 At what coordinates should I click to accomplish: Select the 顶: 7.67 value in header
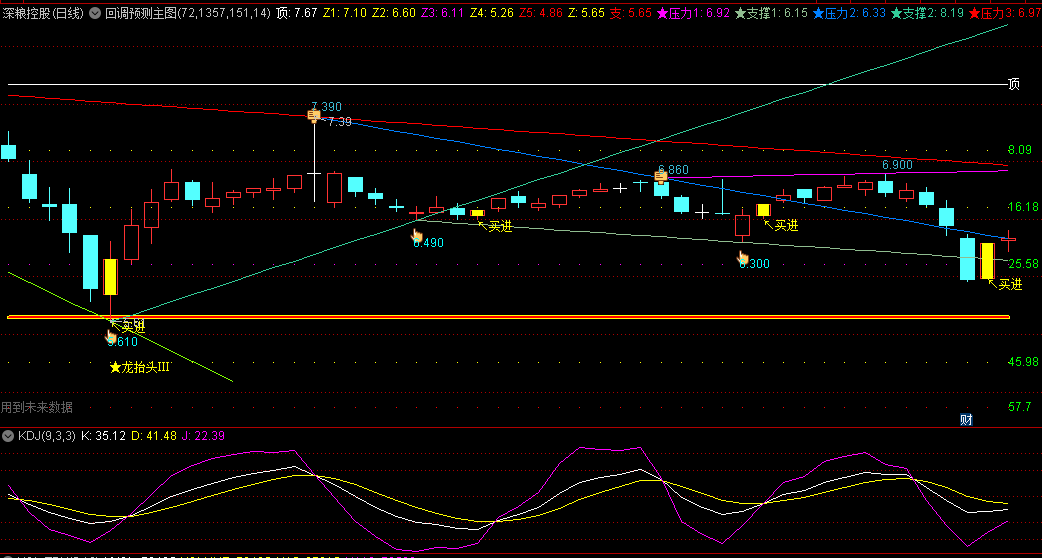(296, 12)
